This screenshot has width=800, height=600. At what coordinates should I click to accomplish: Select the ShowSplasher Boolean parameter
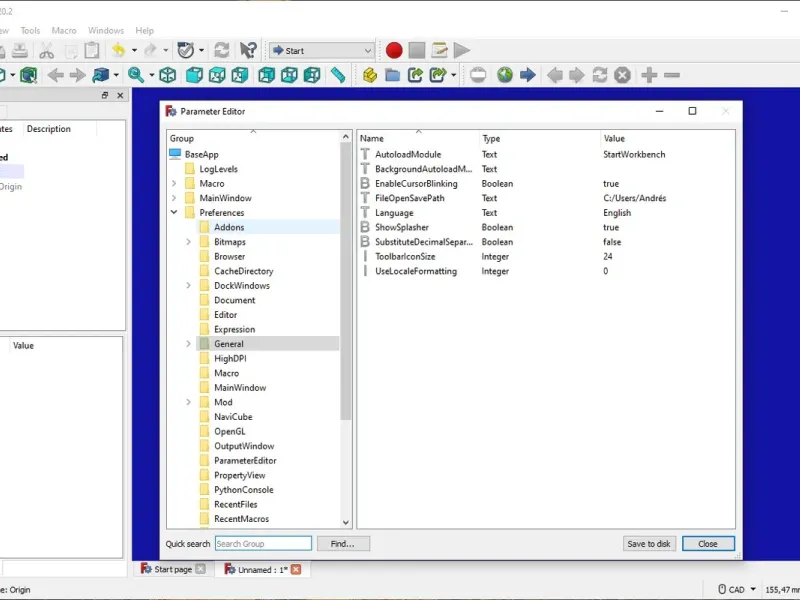point(401,227)
